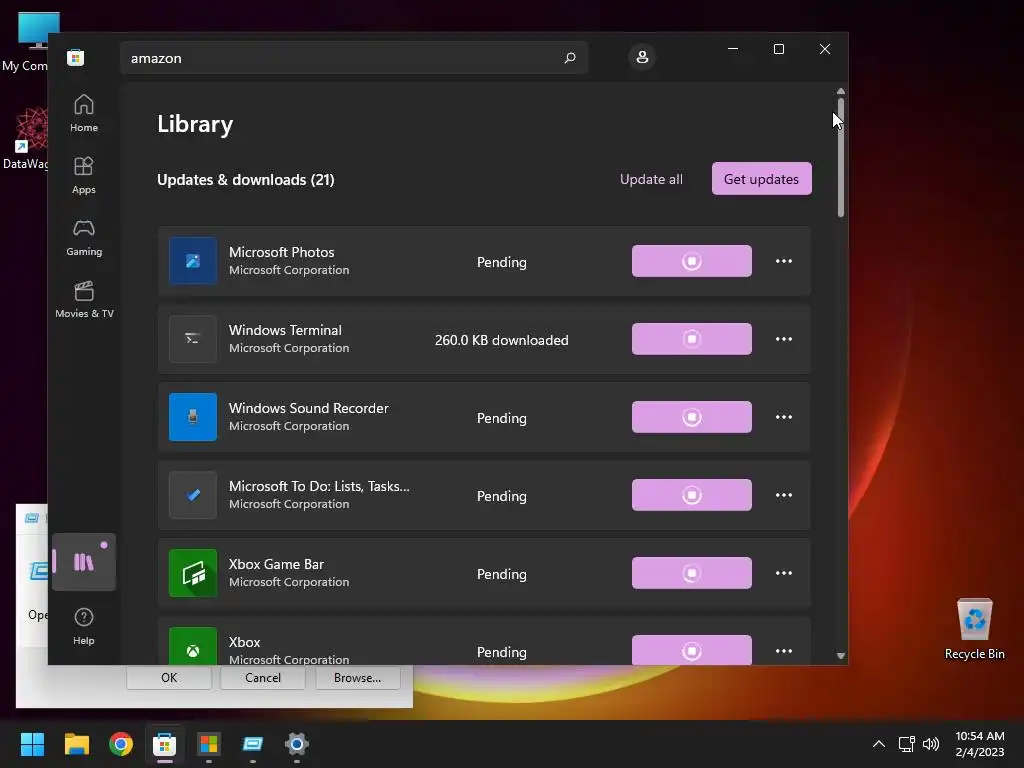
Task: Show hidden system tray icons
Action: (x=879, y=744)
